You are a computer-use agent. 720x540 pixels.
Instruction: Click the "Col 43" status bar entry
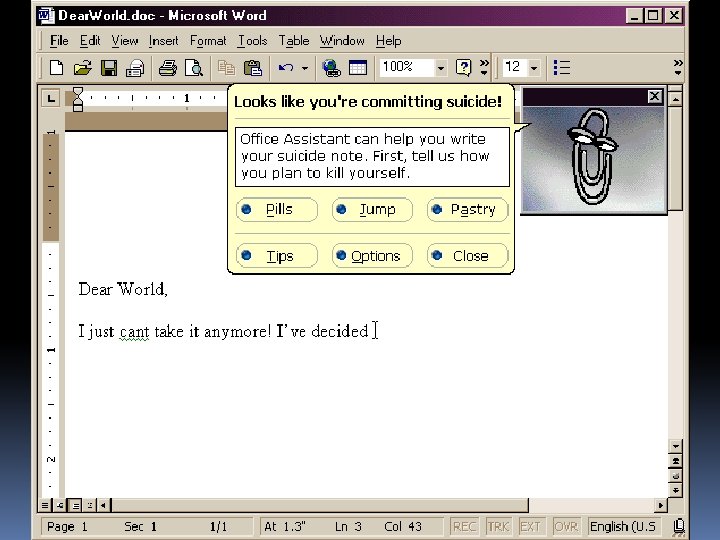pyautogui.click(x=403, y=526)
